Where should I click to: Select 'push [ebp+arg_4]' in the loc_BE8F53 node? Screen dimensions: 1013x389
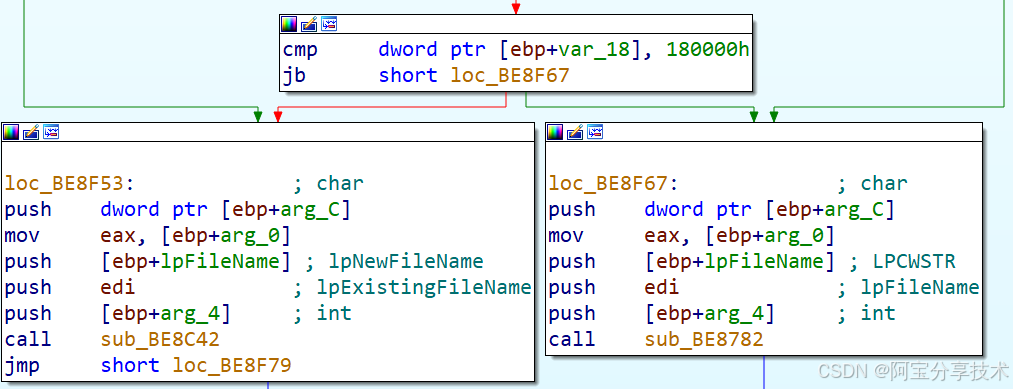(178, 313)
